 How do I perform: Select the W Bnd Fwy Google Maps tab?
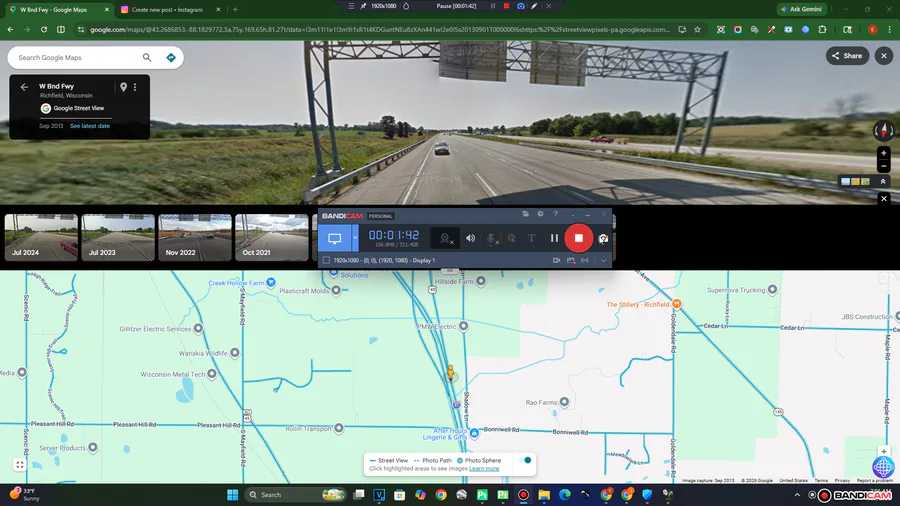tap(58, 10)
